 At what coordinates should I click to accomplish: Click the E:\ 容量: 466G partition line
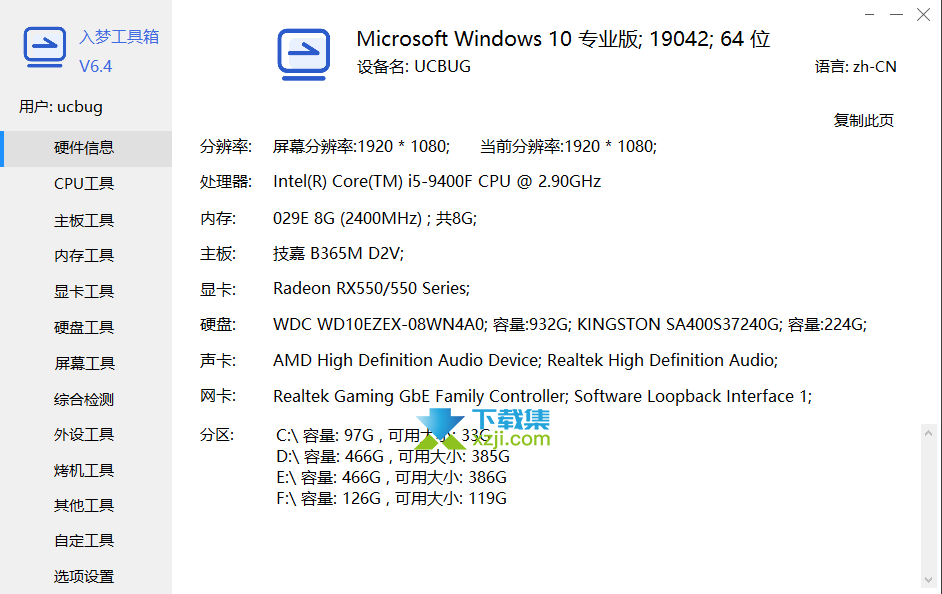[x=391, y=478]
